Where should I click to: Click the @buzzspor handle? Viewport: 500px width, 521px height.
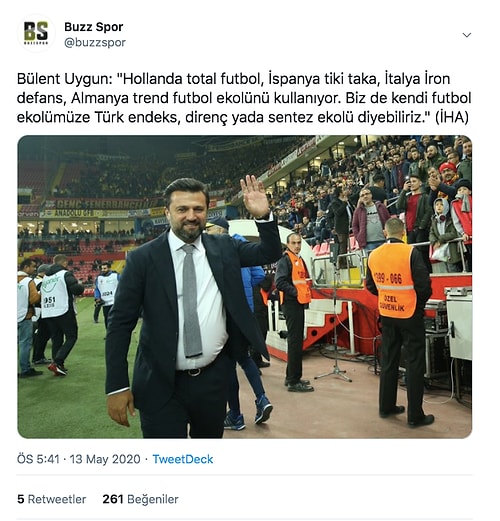tap(95, 43)
